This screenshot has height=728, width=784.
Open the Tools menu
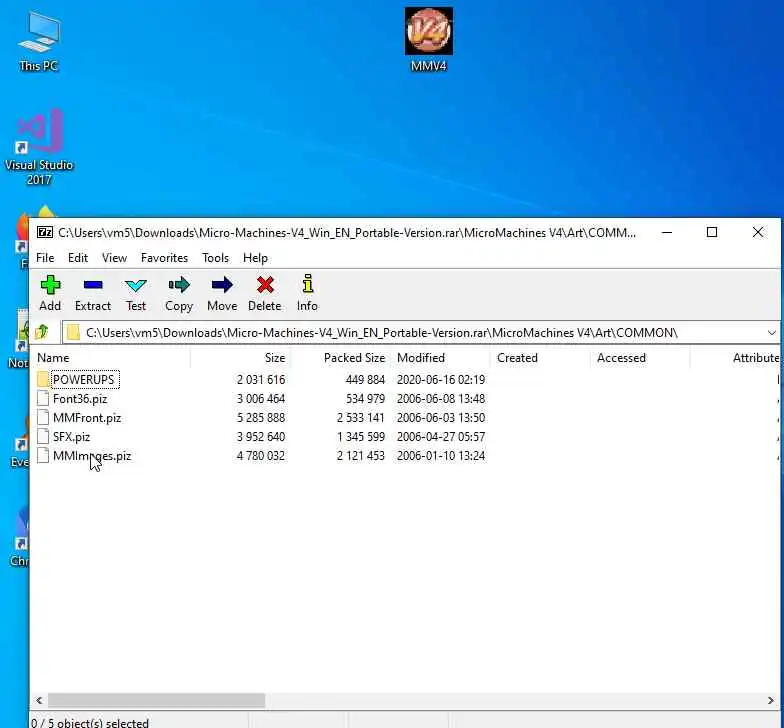[x=216, y=258]
